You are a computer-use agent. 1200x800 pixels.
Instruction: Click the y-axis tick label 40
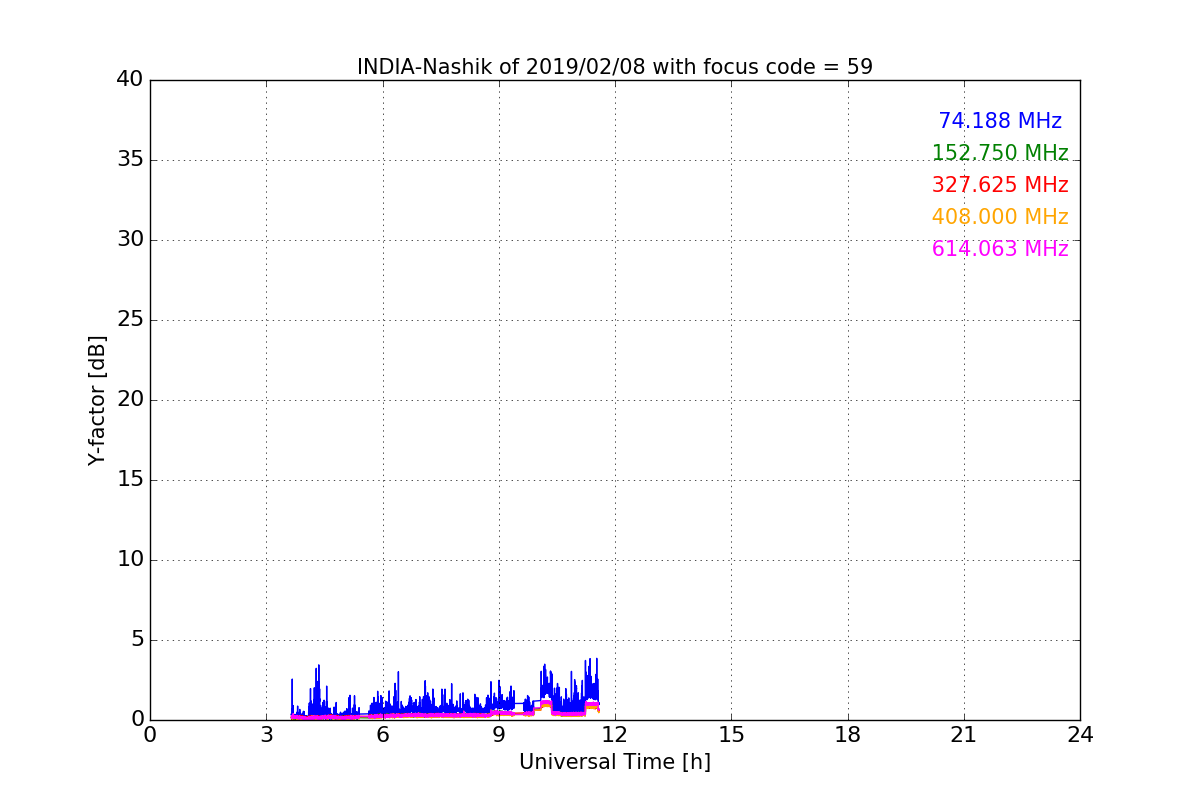[130, 80]
